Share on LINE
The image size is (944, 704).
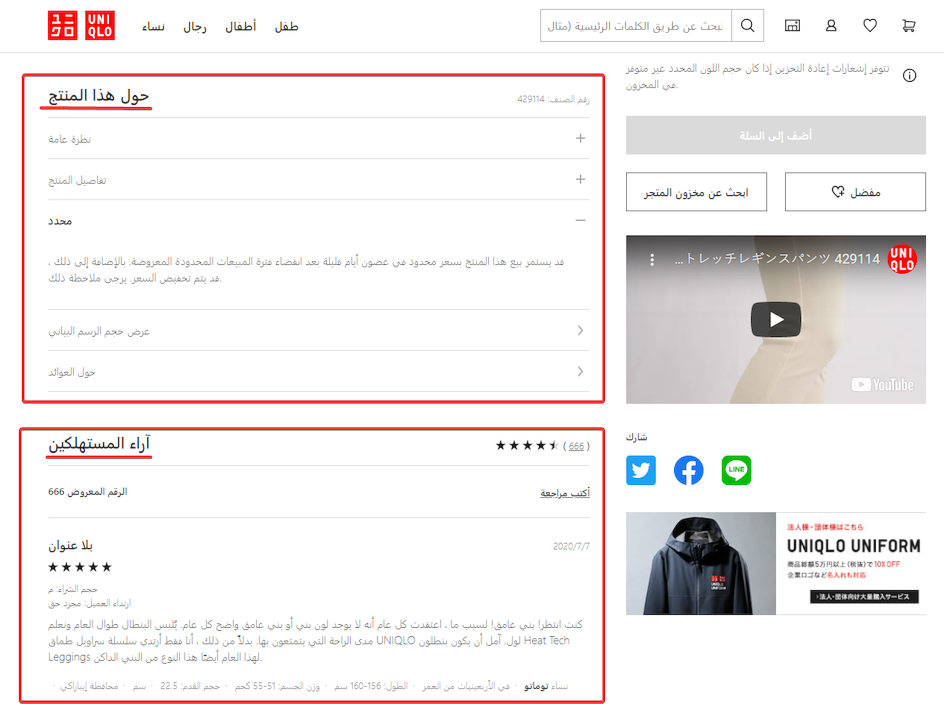click(x=736, y=470)
